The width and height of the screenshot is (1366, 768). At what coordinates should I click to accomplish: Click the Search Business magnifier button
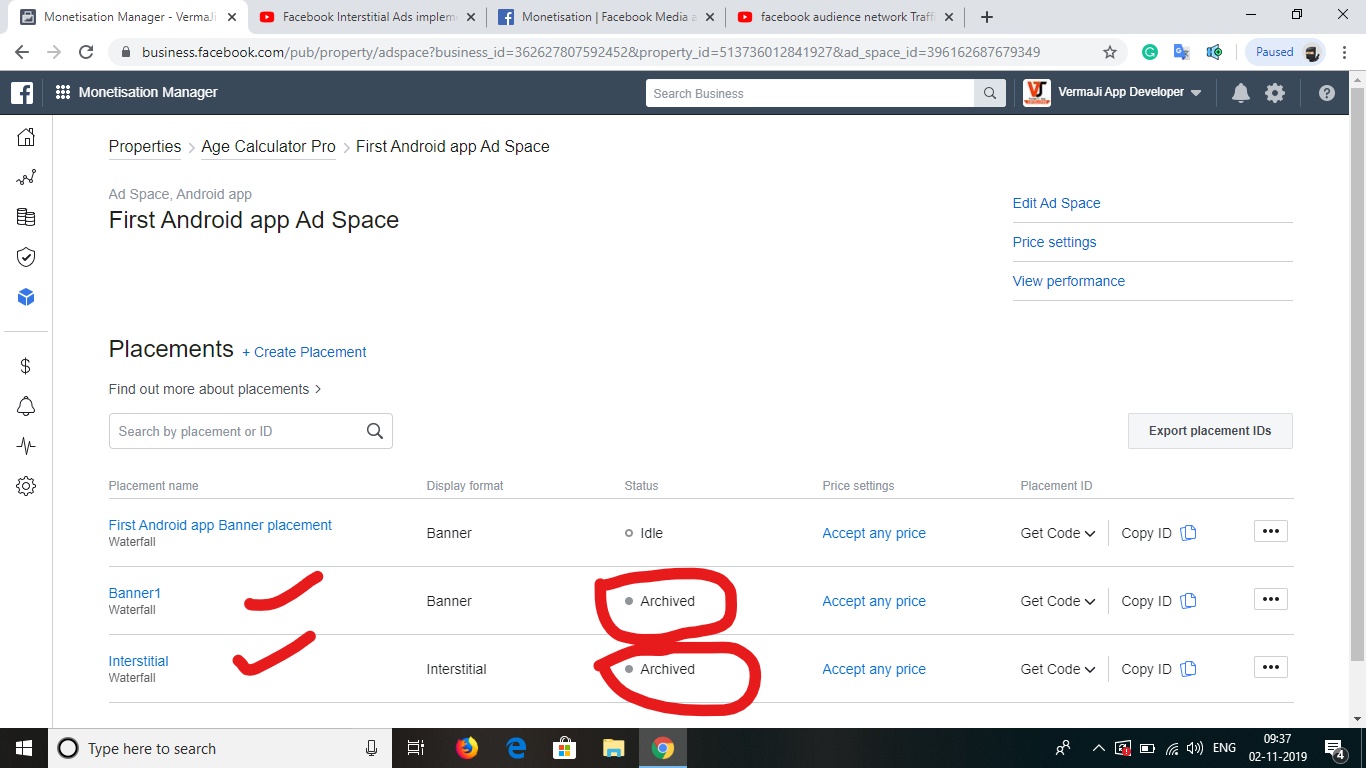[989, 93]
